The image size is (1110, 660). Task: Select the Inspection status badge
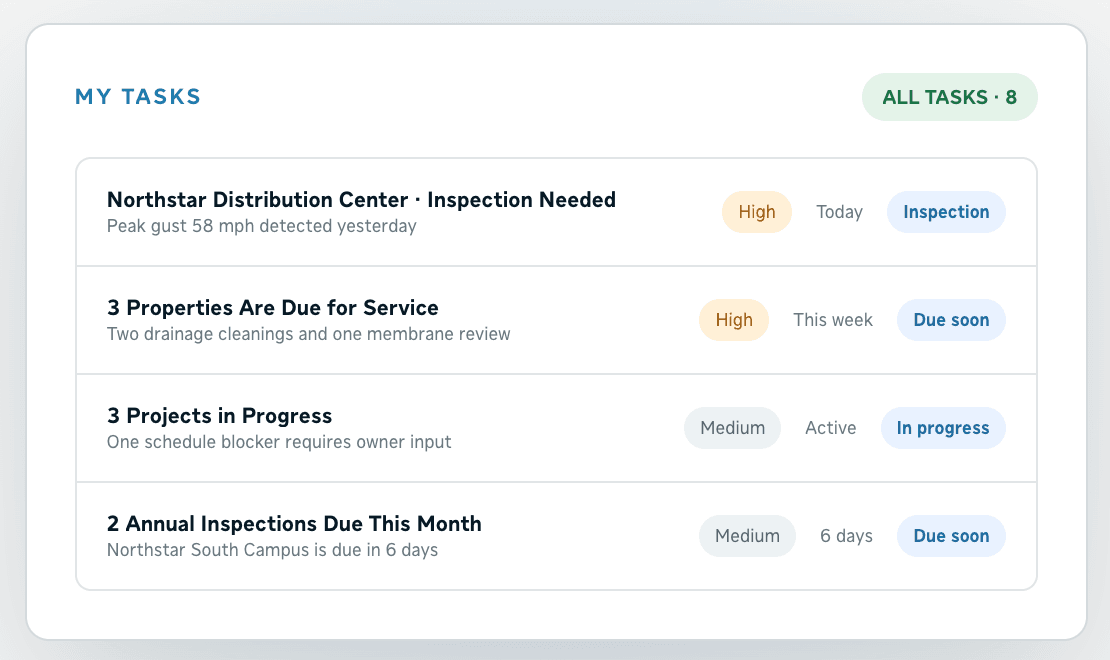(x=946, y=212)
